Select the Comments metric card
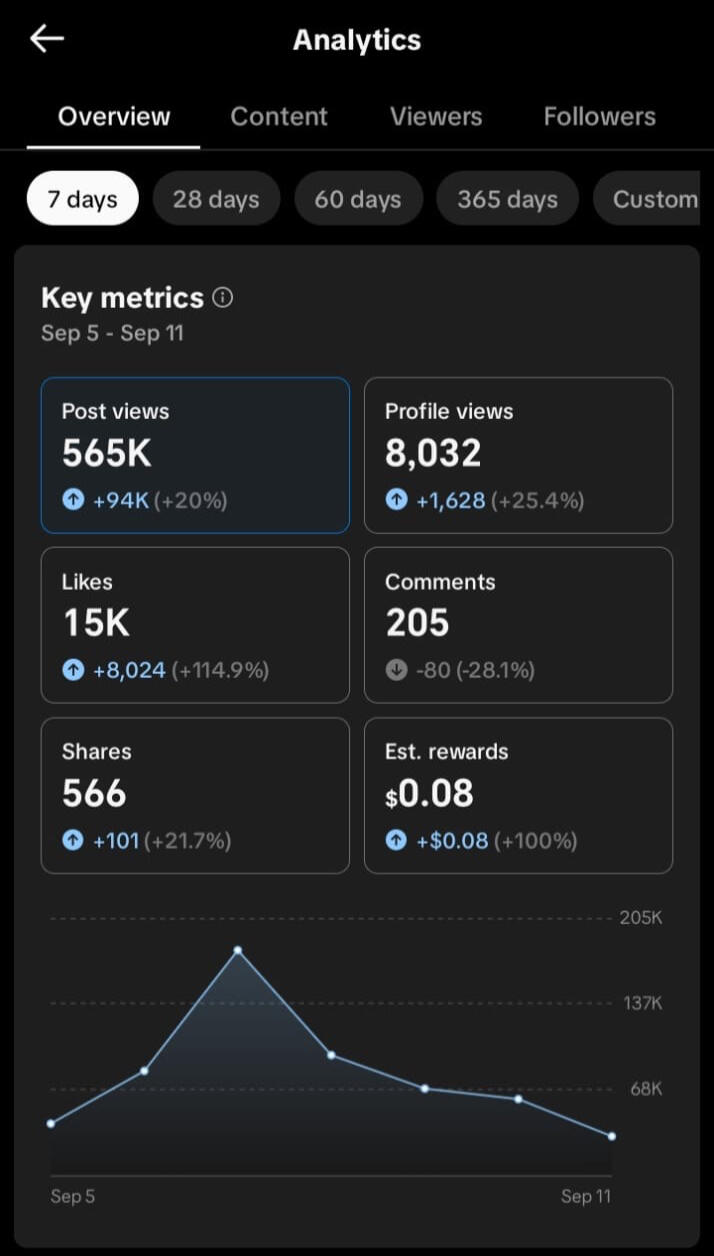 click(x=518, y=625)
